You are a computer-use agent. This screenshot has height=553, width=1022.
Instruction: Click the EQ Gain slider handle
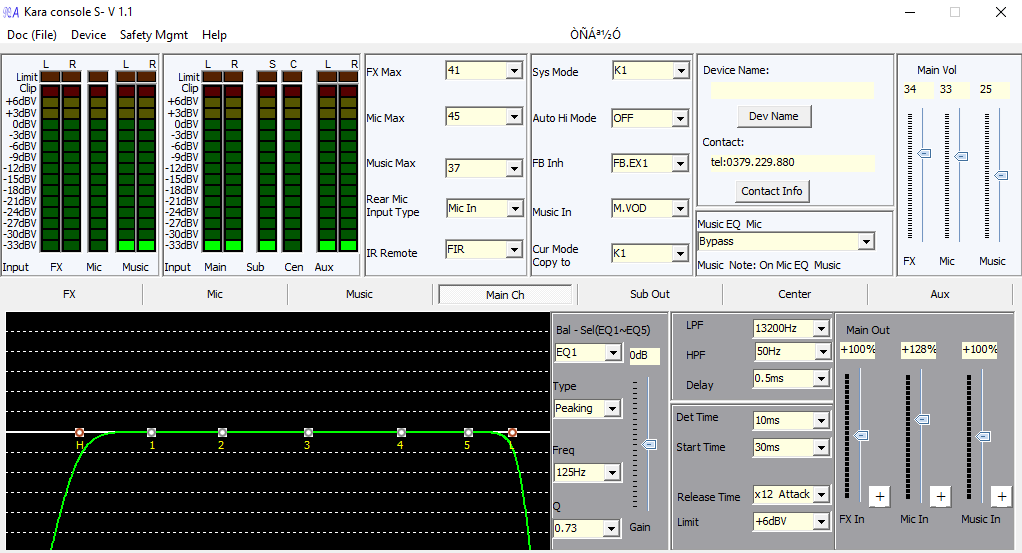click(649, 445)
